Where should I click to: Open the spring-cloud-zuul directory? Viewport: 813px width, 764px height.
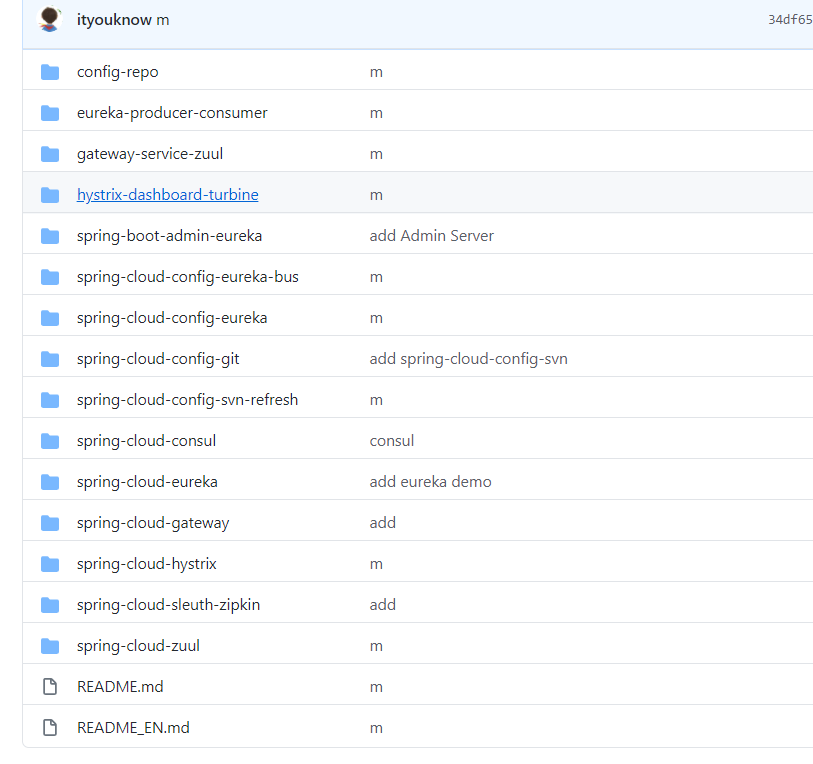point(138,646)
